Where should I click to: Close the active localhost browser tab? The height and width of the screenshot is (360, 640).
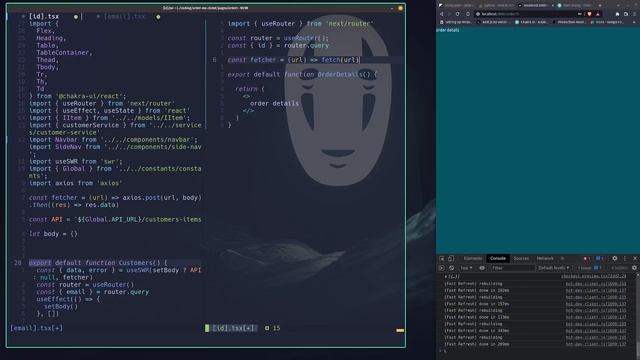pos(553,5)
